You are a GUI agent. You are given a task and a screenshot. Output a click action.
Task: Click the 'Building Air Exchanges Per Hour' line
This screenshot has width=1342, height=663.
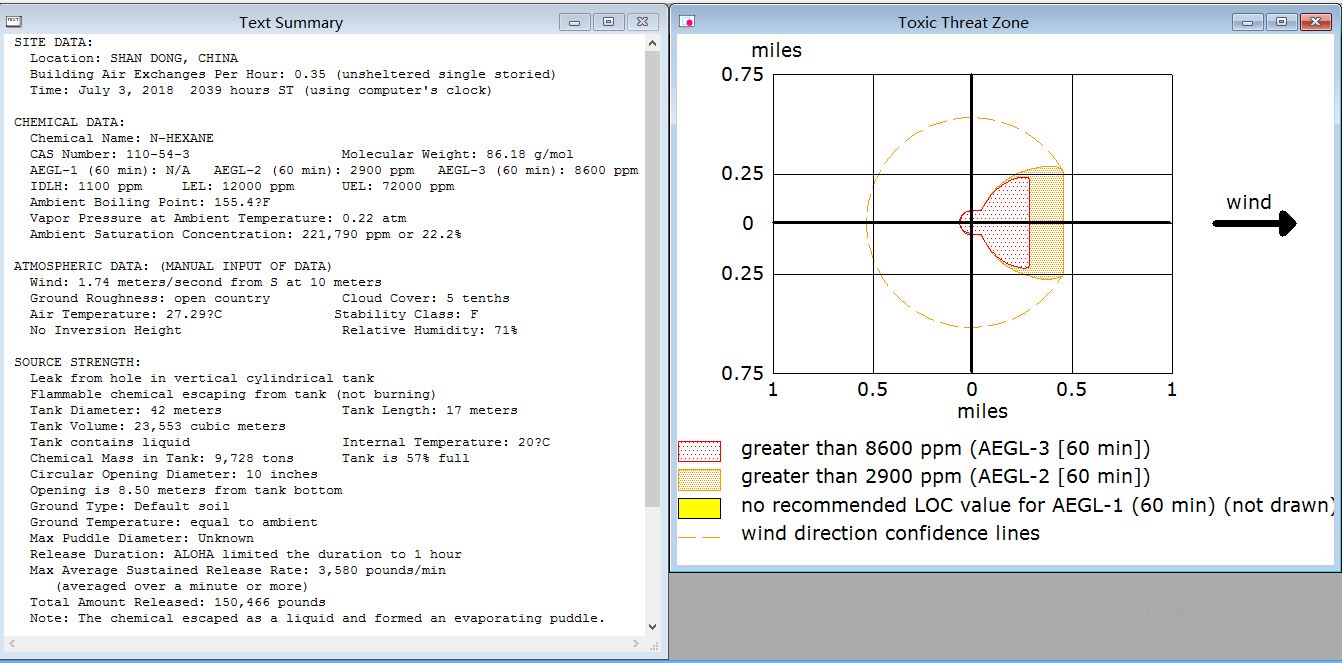[x=293, y=74]
